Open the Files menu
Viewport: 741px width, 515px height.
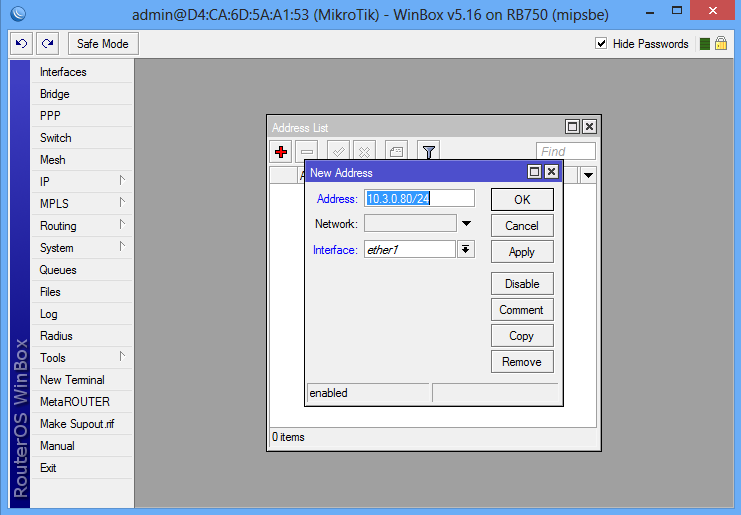click(82, 292)
